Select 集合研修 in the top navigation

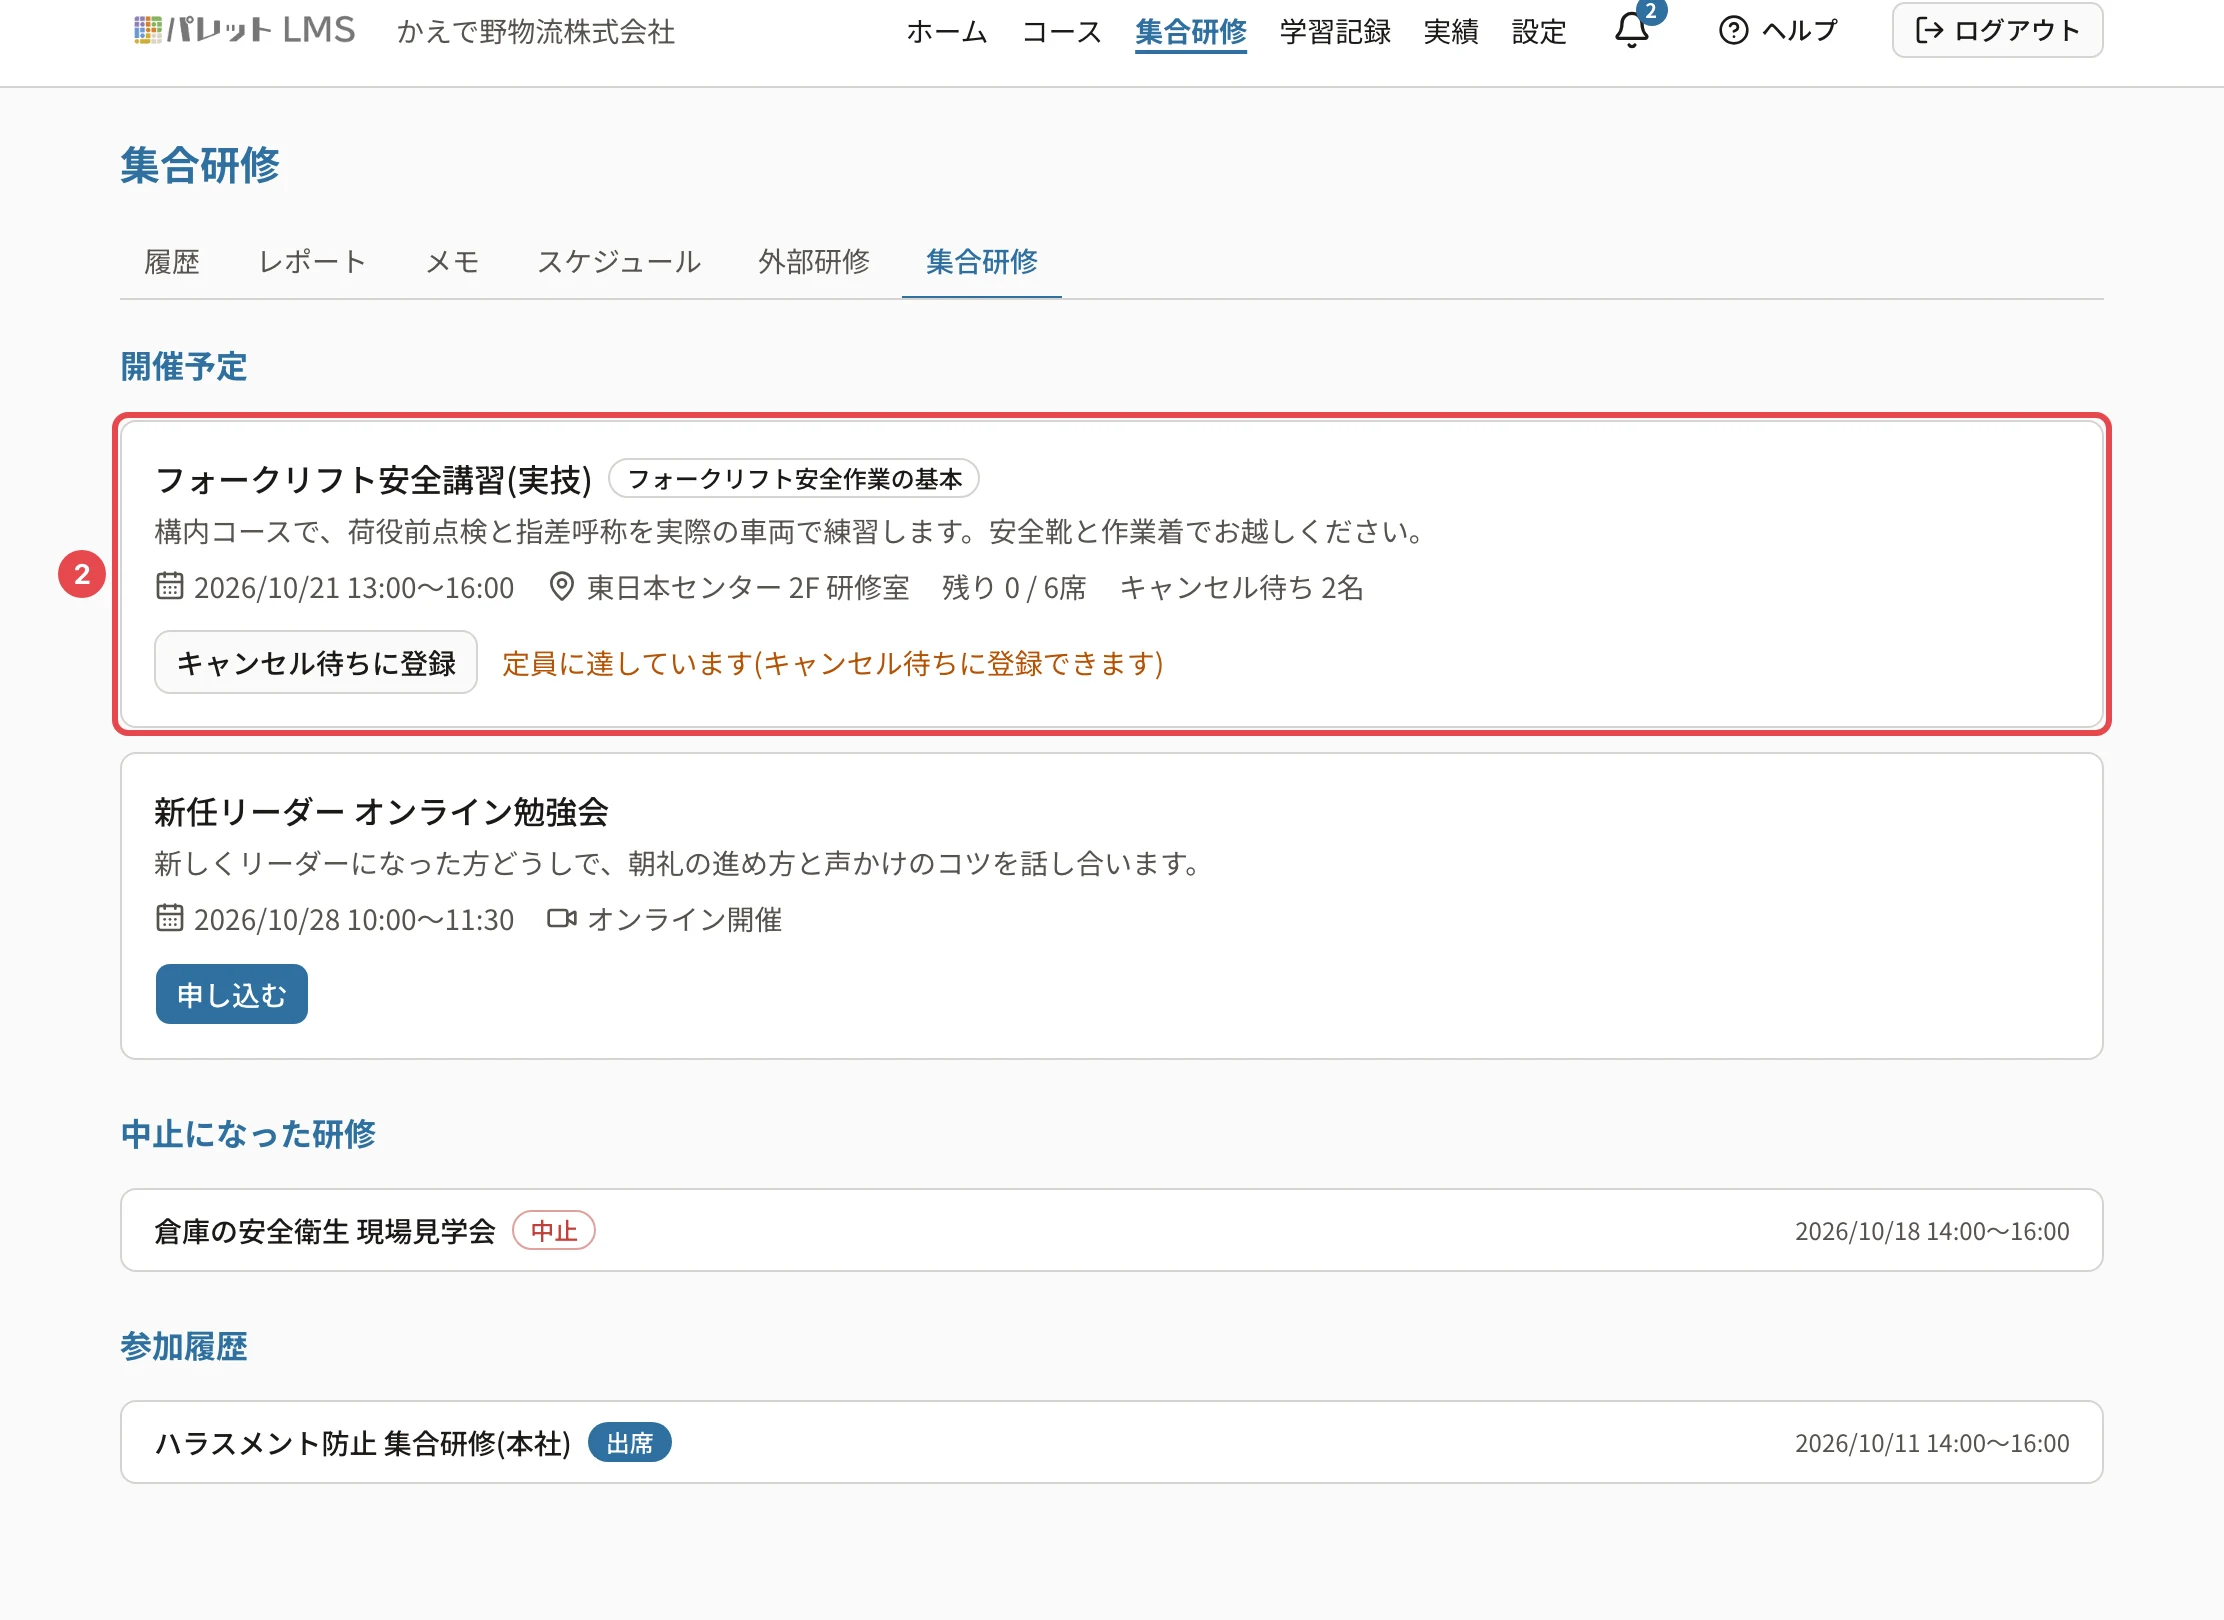1191,32
